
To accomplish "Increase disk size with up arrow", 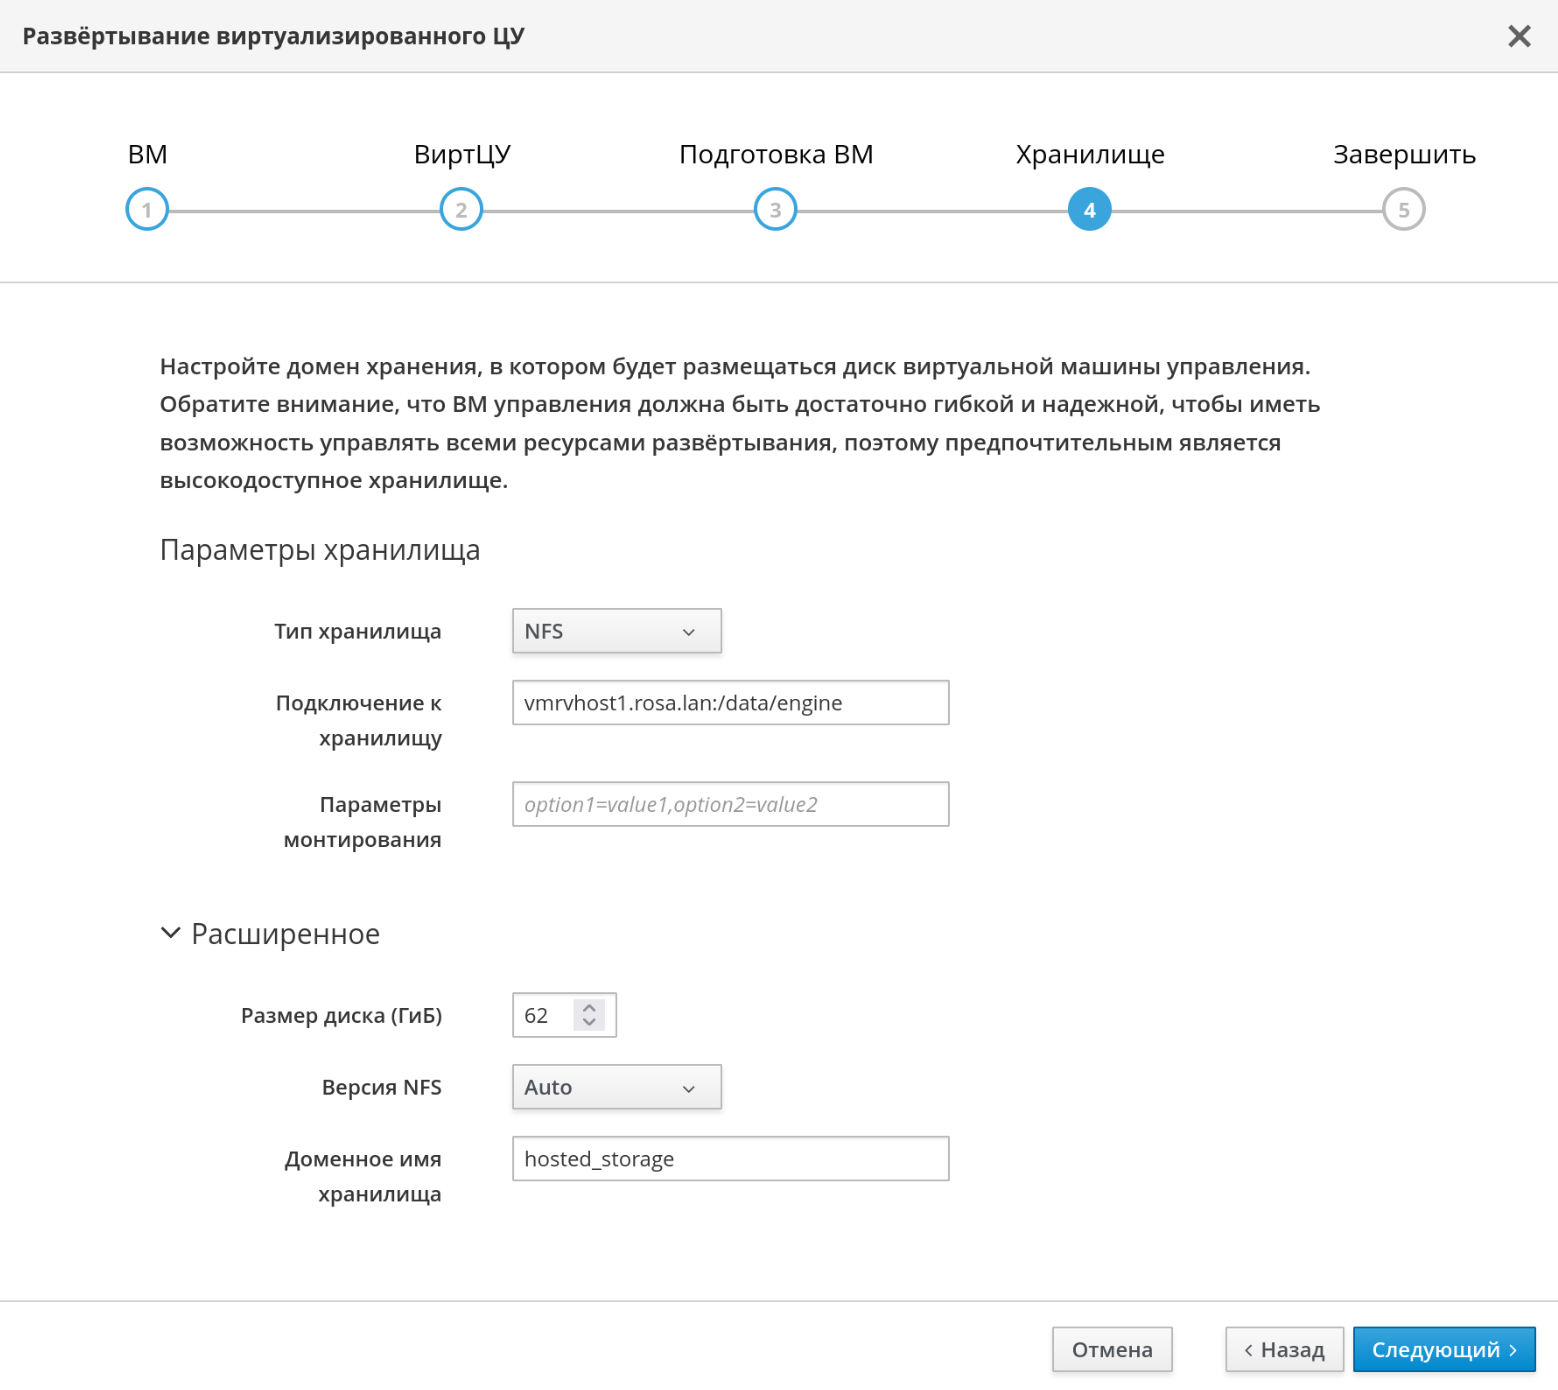I will coord(589,1008).
